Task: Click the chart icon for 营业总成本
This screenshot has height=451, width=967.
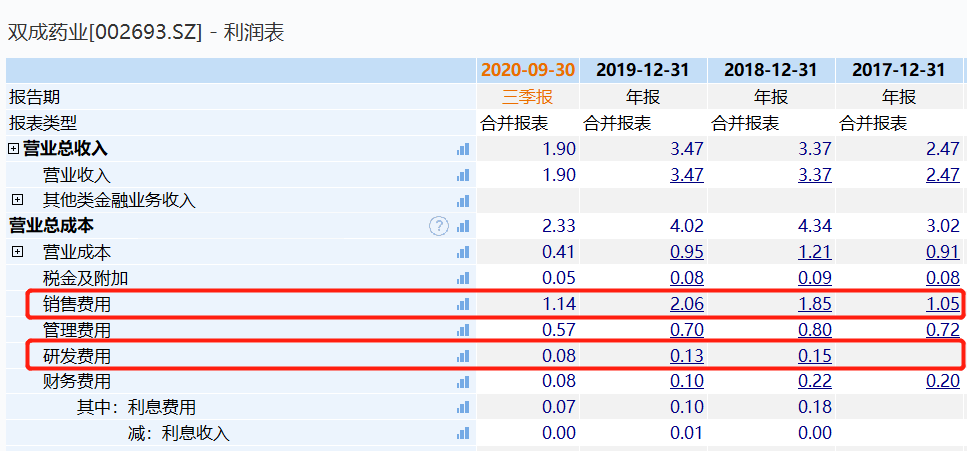Action: 462,226
